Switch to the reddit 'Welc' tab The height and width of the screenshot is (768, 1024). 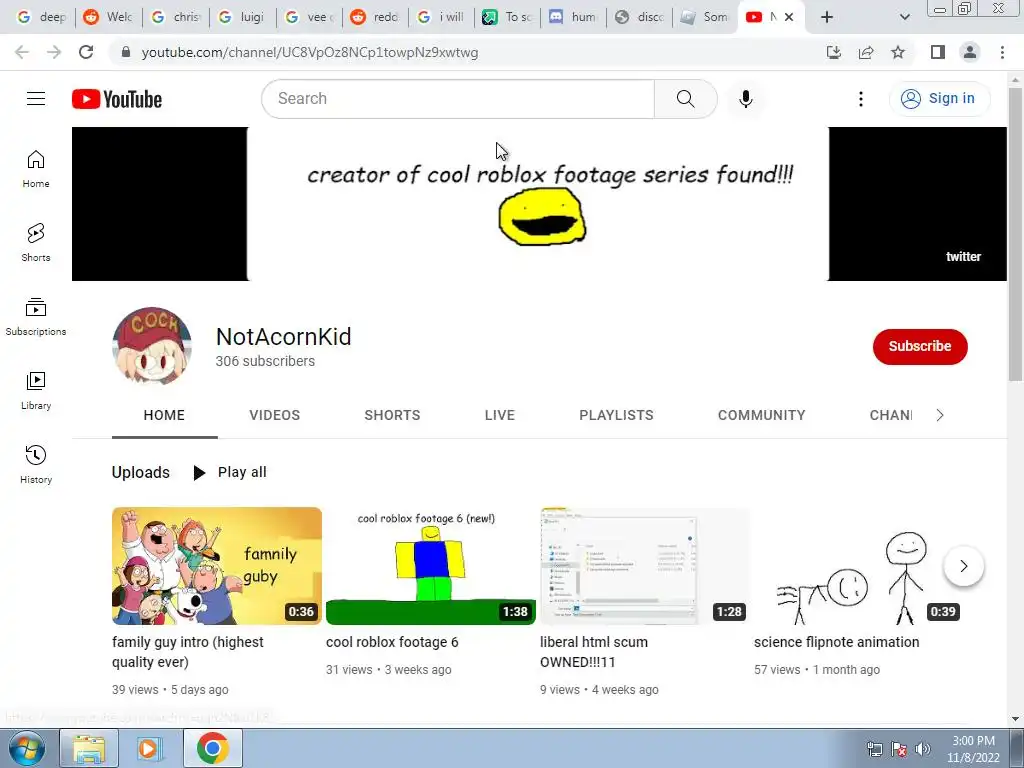click(109, 17)
